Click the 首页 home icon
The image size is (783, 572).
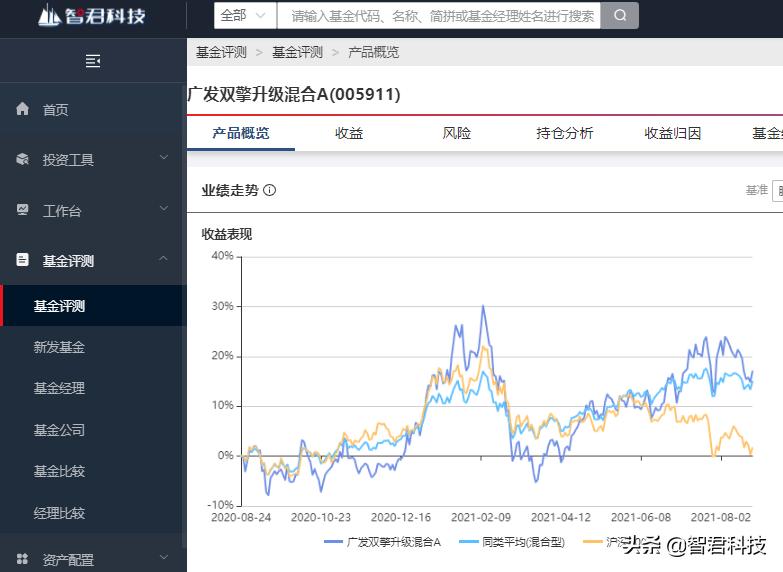click(x=22, y=108)
